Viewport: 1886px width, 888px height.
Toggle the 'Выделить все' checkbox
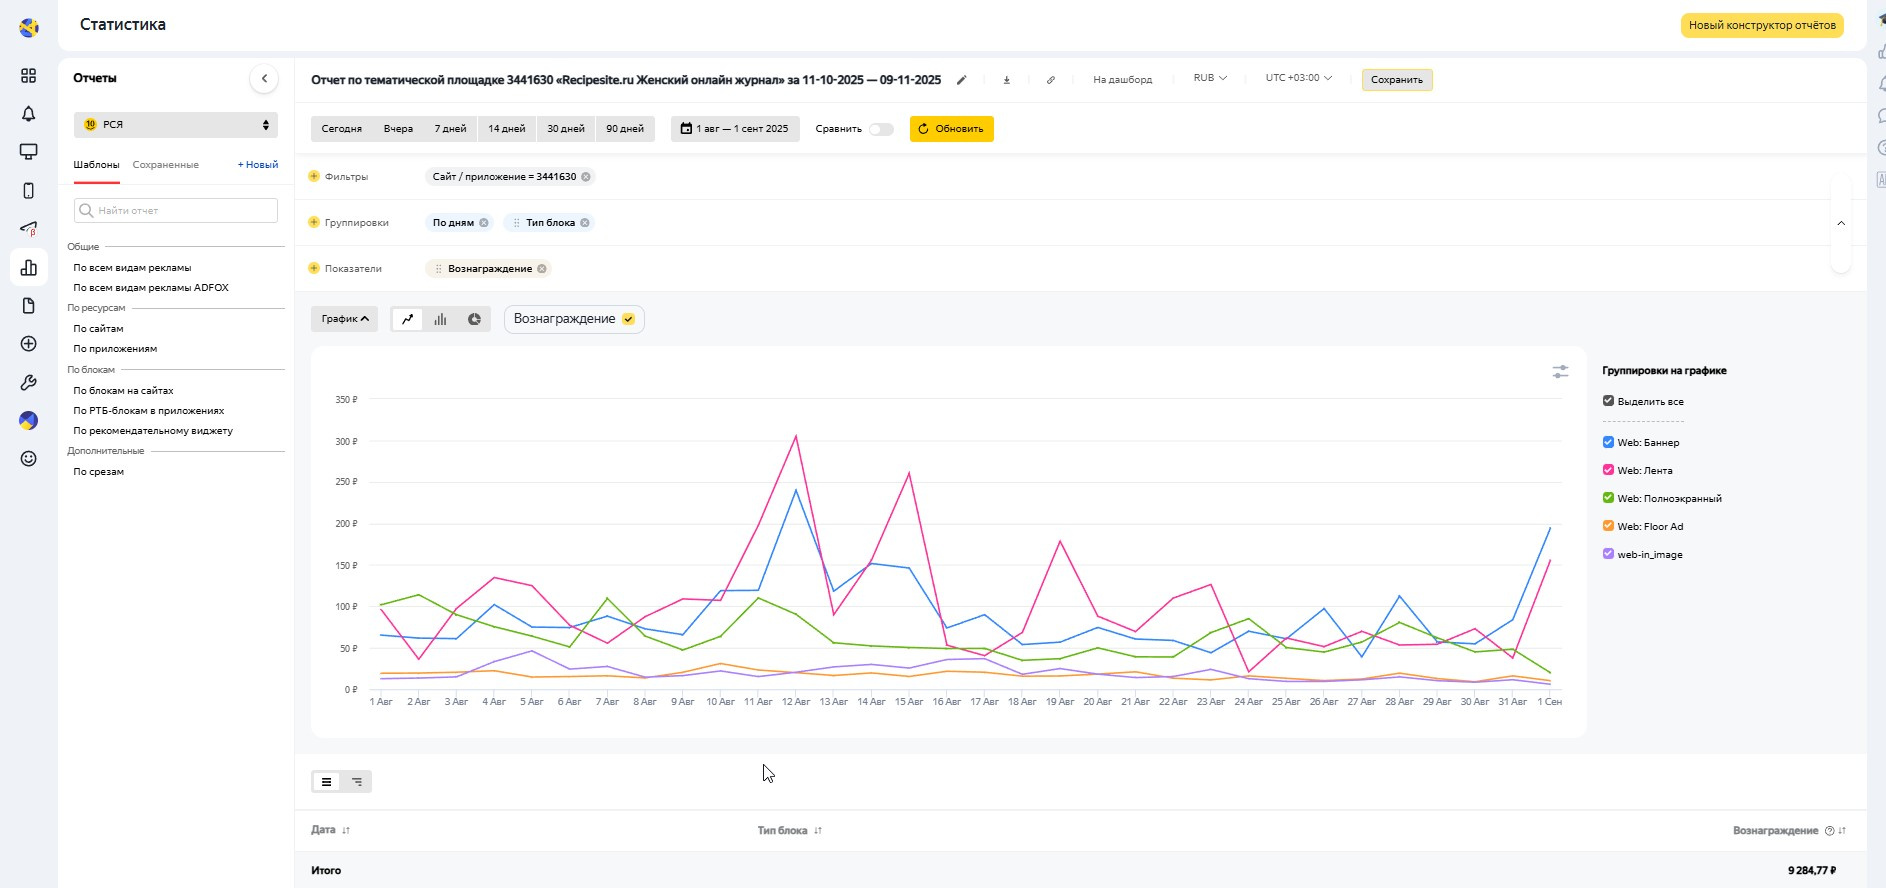click(x=1608, y=401)
